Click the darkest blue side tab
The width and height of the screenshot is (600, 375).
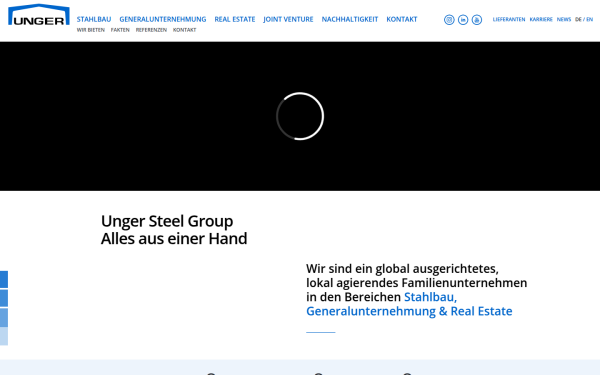point(4,279)
